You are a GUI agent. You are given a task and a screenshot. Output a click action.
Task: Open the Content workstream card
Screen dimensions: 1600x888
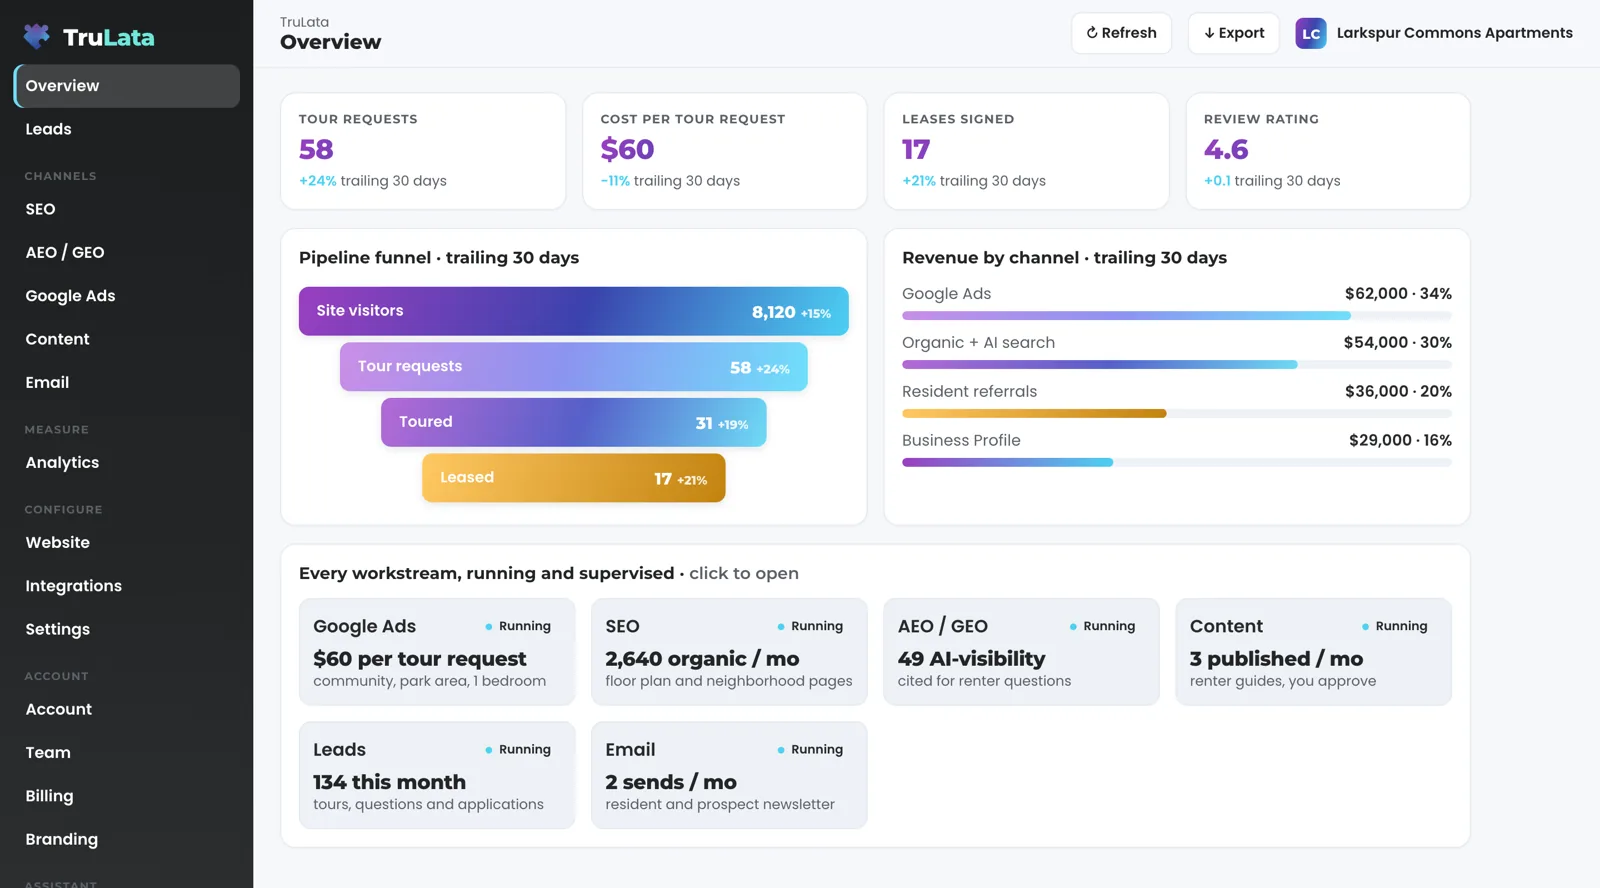pyautogui.click(x=1313, y=652)
